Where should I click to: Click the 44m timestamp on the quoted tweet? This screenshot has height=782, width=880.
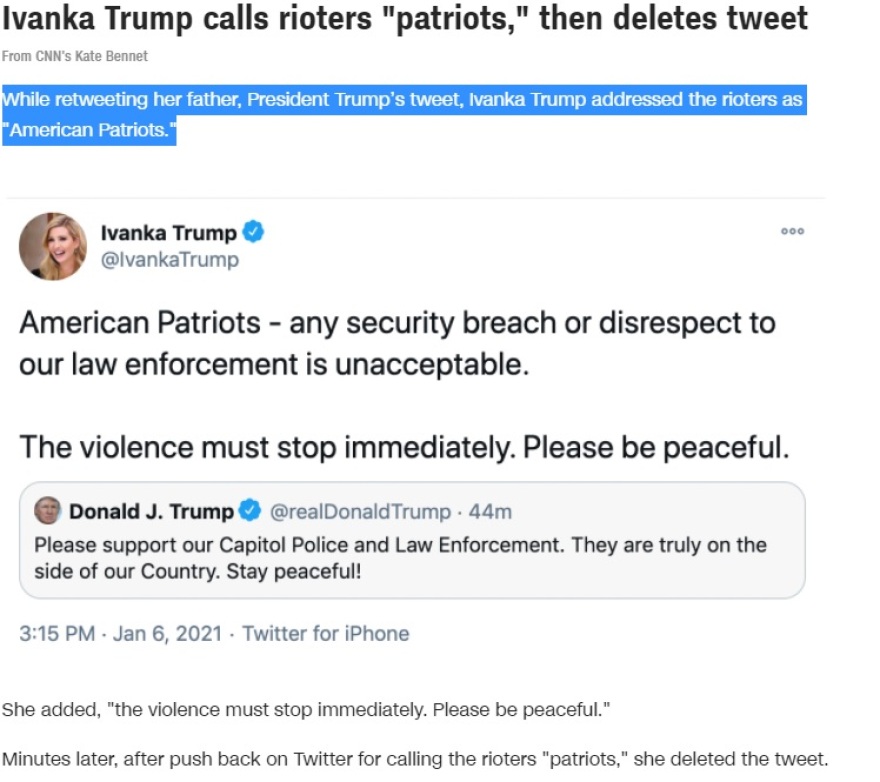(490, 512)
